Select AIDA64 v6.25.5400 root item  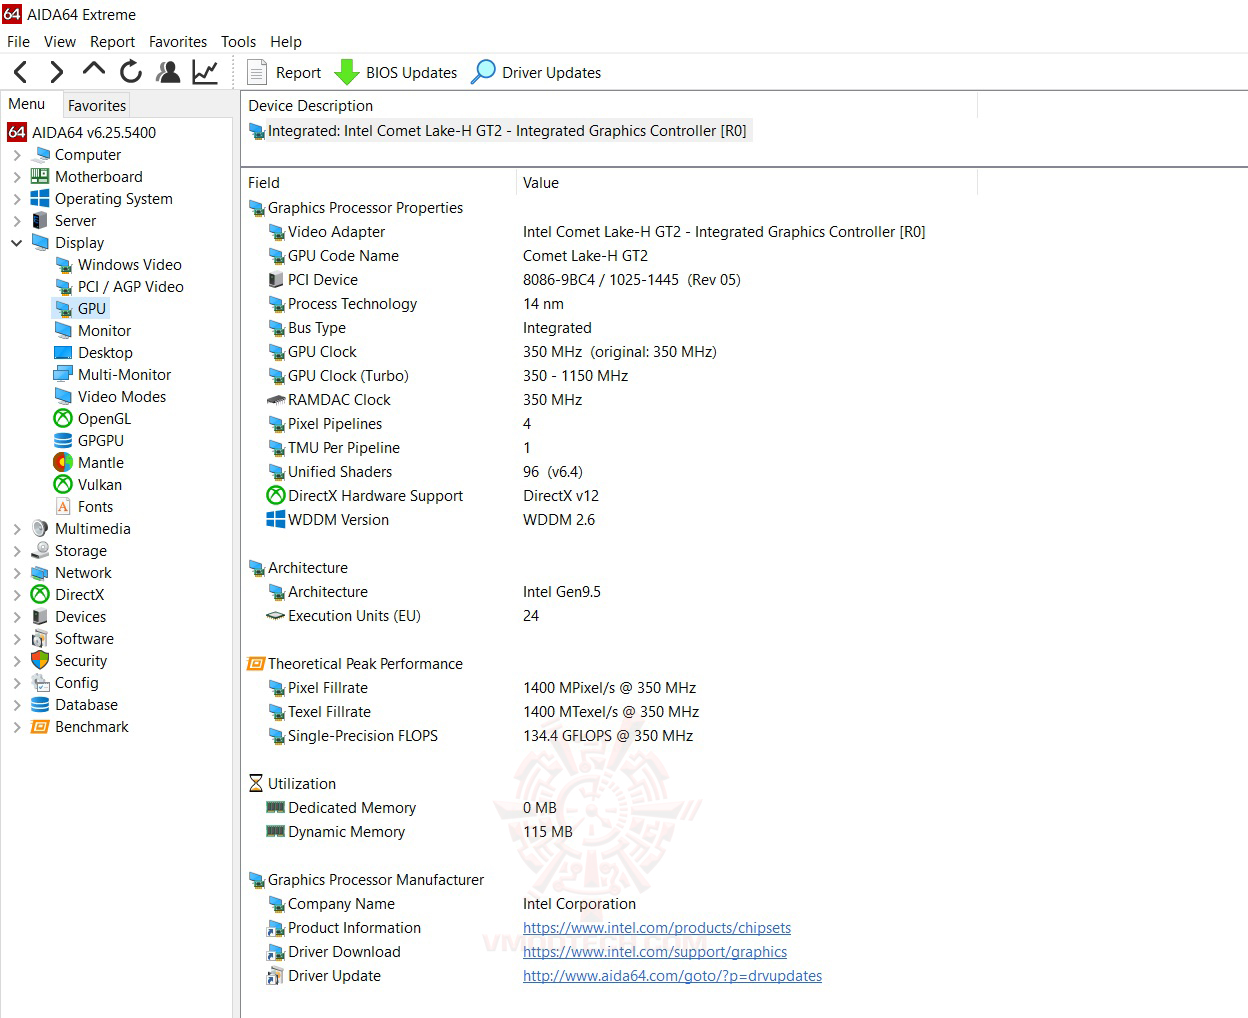(x=82, y=132)
